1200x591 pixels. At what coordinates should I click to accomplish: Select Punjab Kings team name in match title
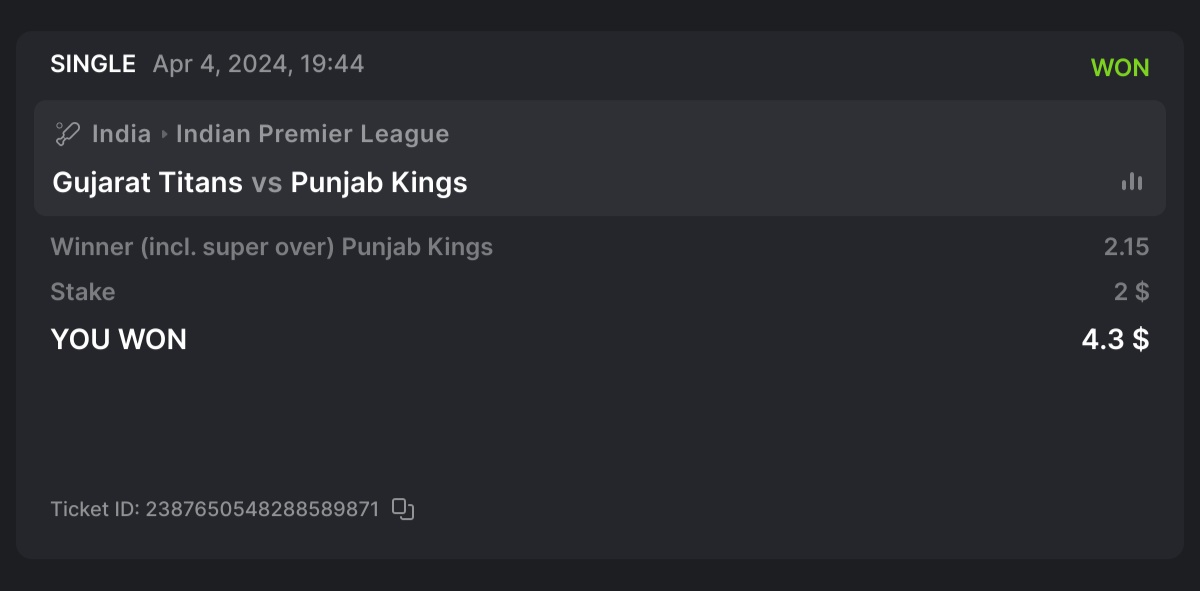click(x=379, y=183)
